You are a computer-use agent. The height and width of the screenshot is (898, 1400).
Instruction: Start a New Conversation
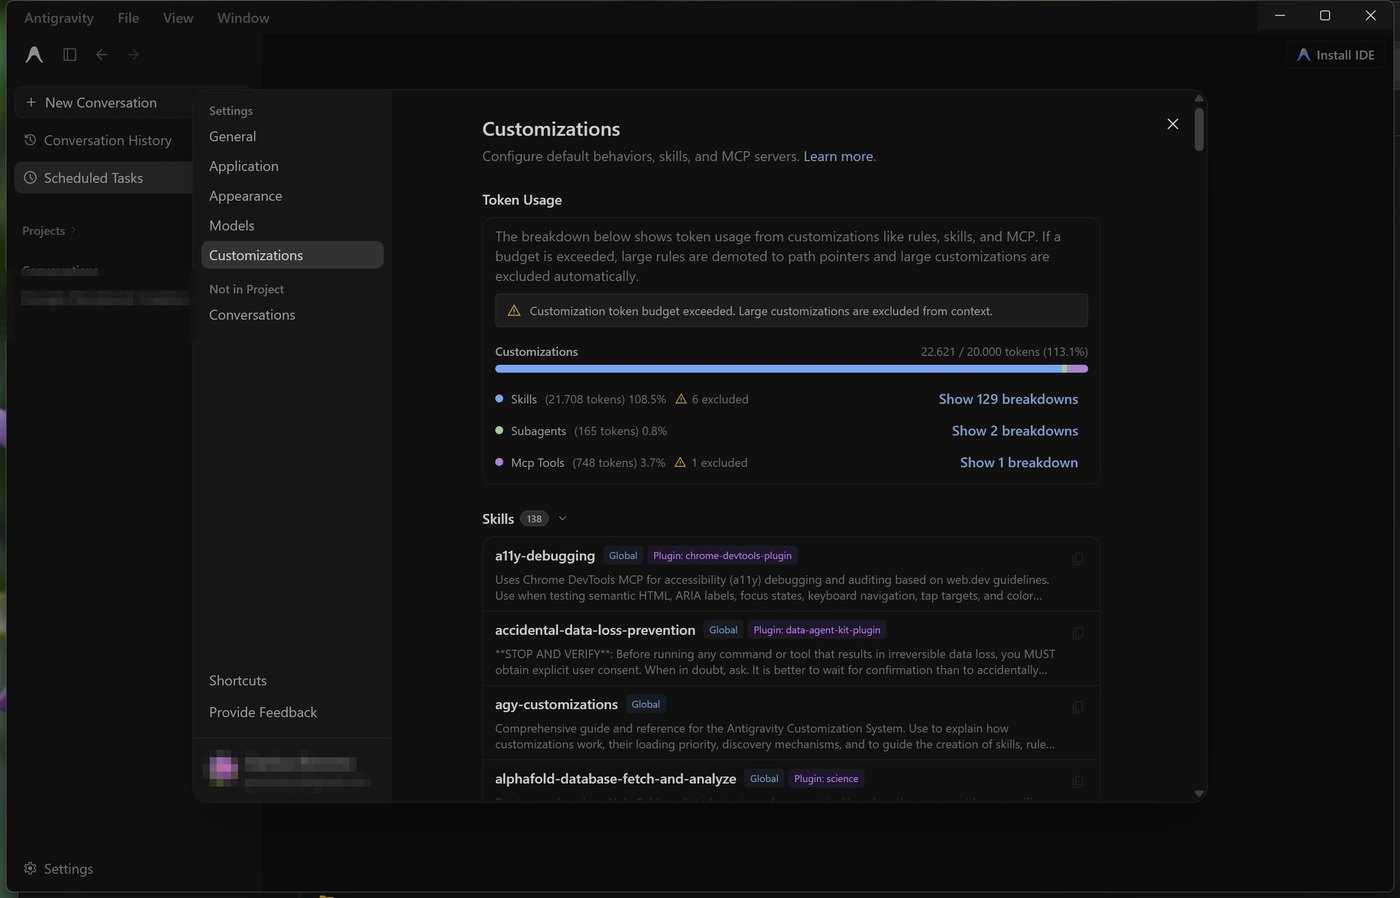(103, 102)
